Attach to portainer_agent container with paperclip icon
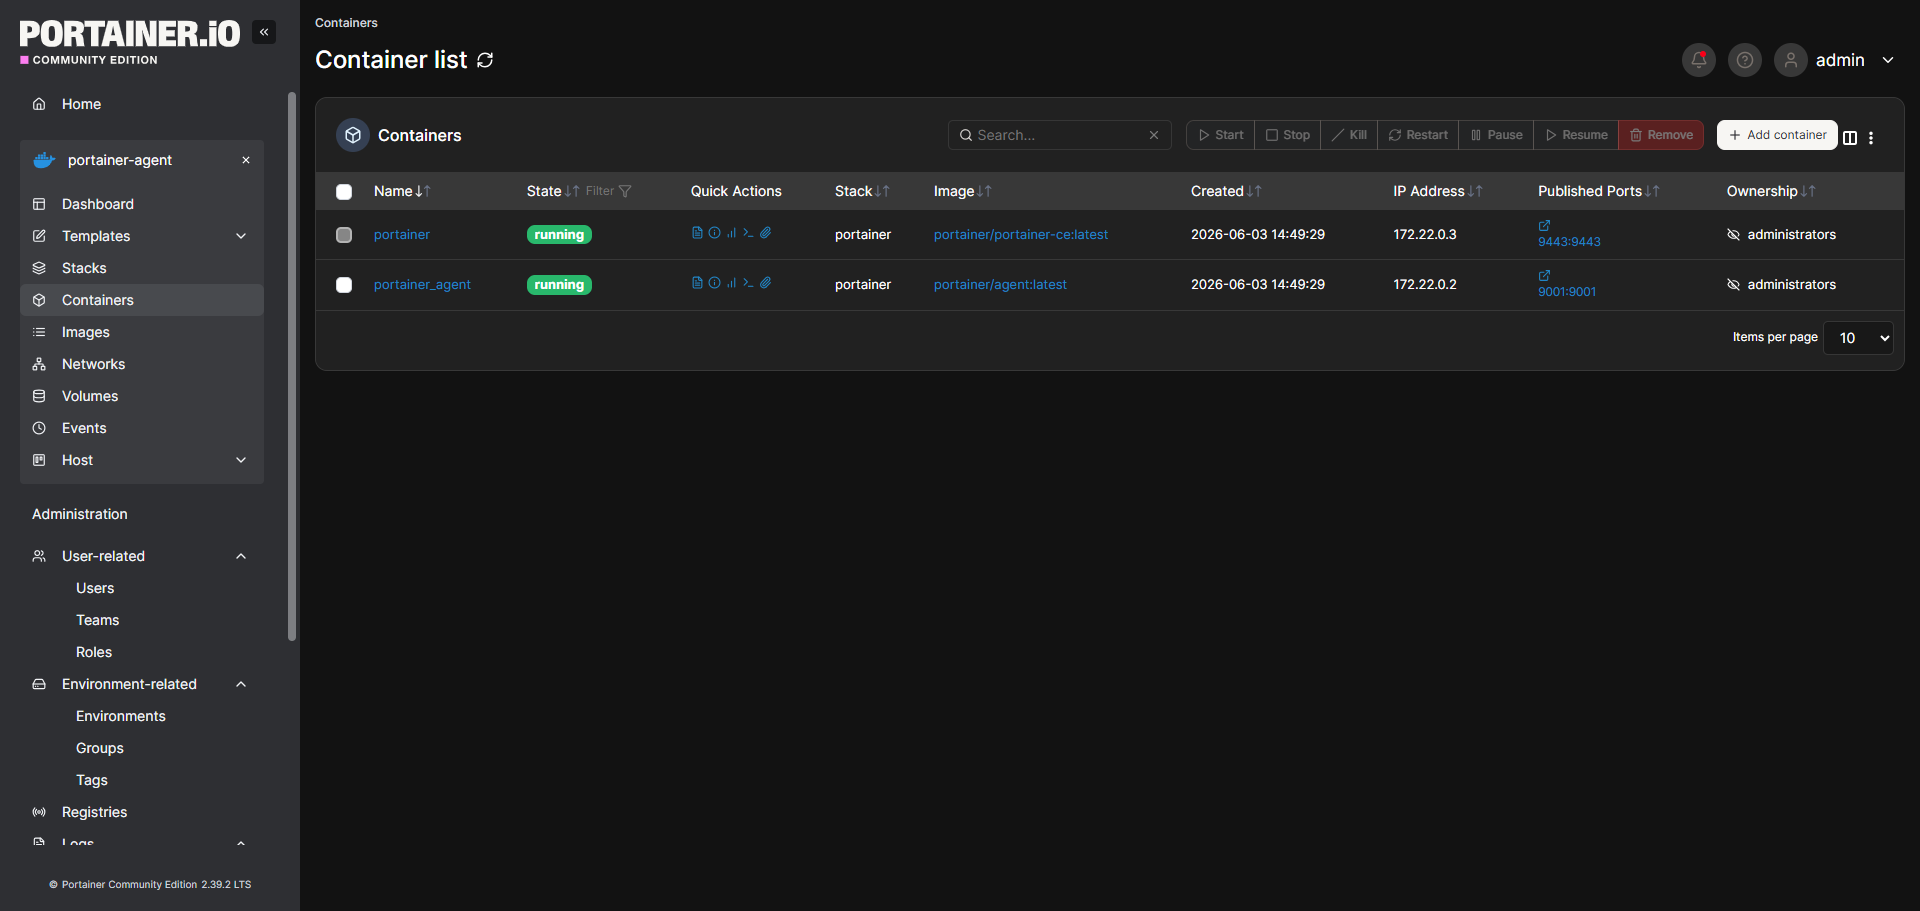Viewport: 1920px width, 911px height. [765, 283]
